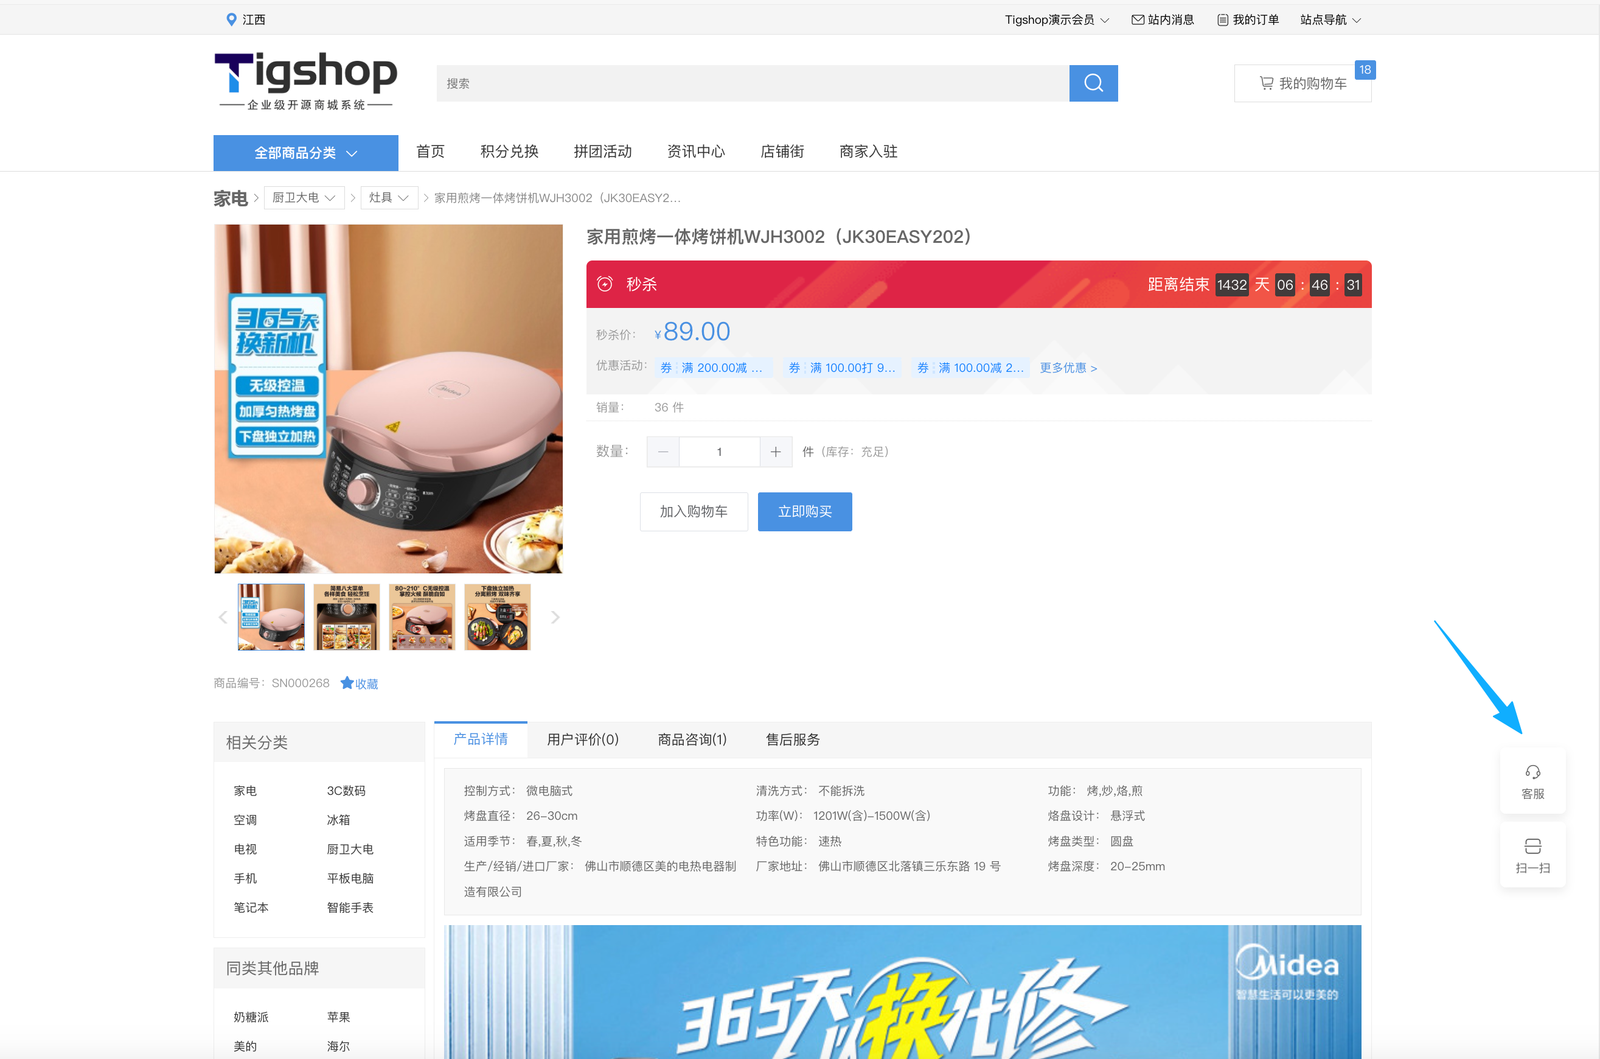1600x1059 pixels.
Task: Open the 售后服务 tab
Action: click(792, 739)
